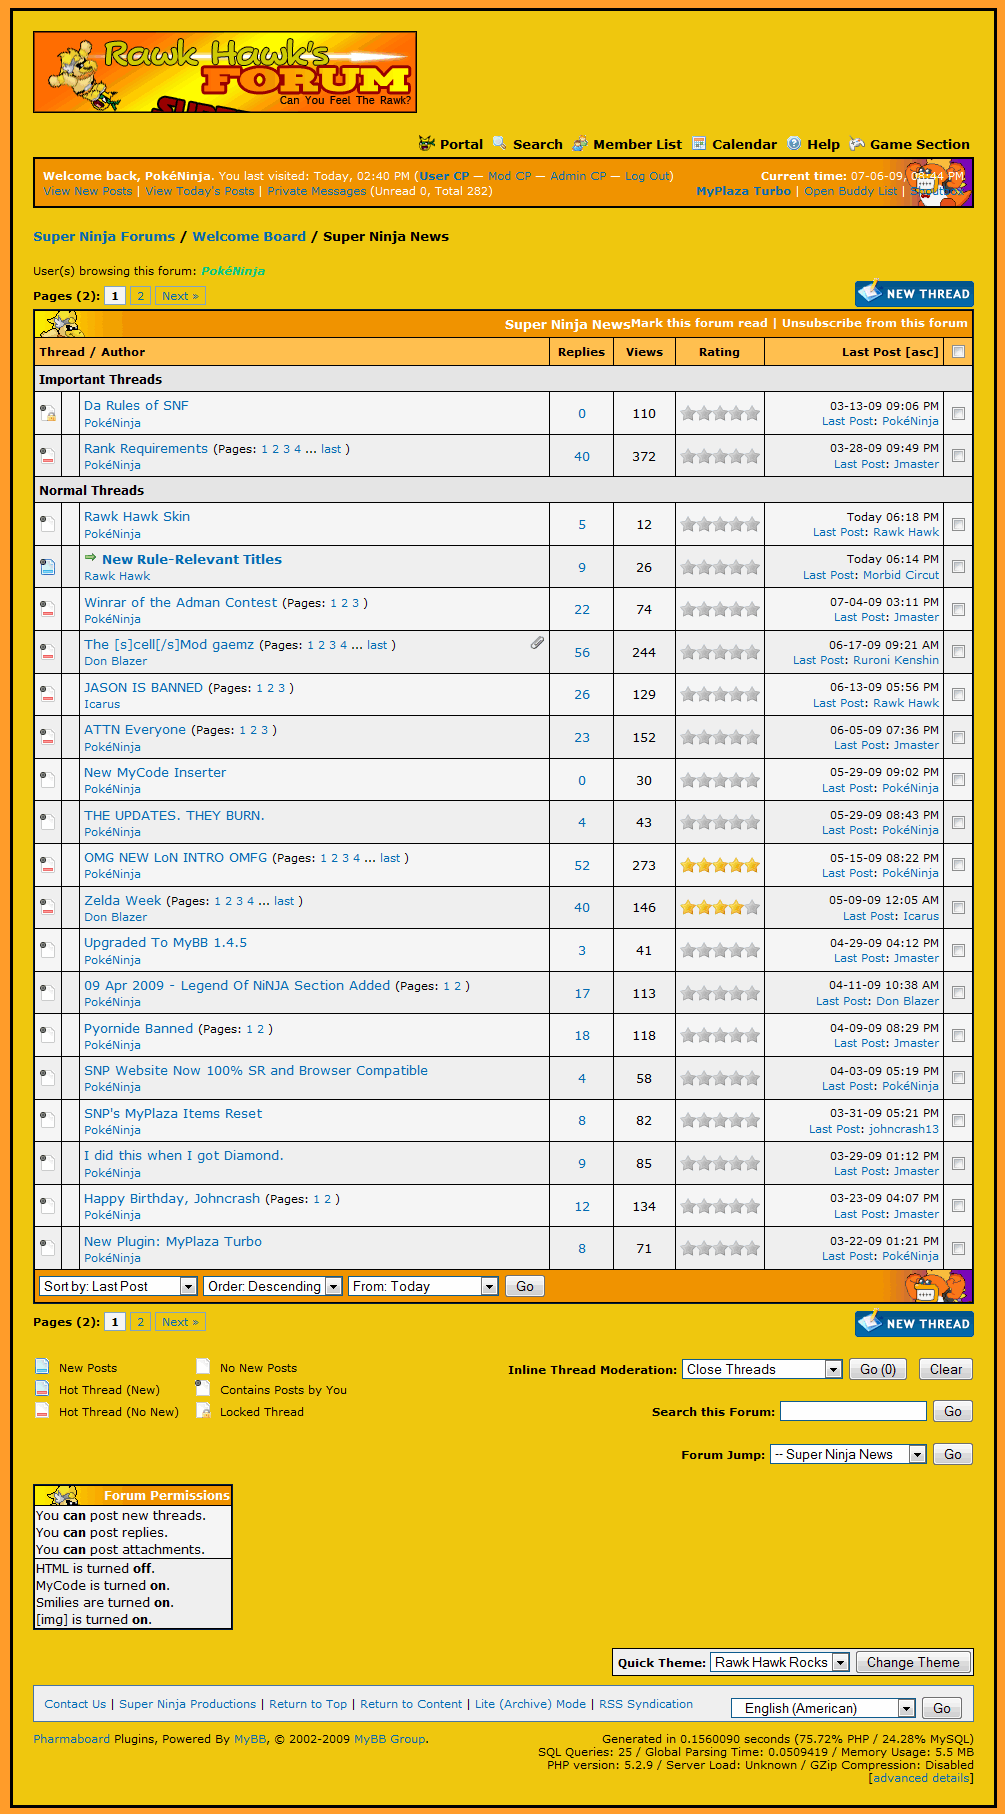
Task: Open the Portal icon in navigation
Action: tap(427, 143)
